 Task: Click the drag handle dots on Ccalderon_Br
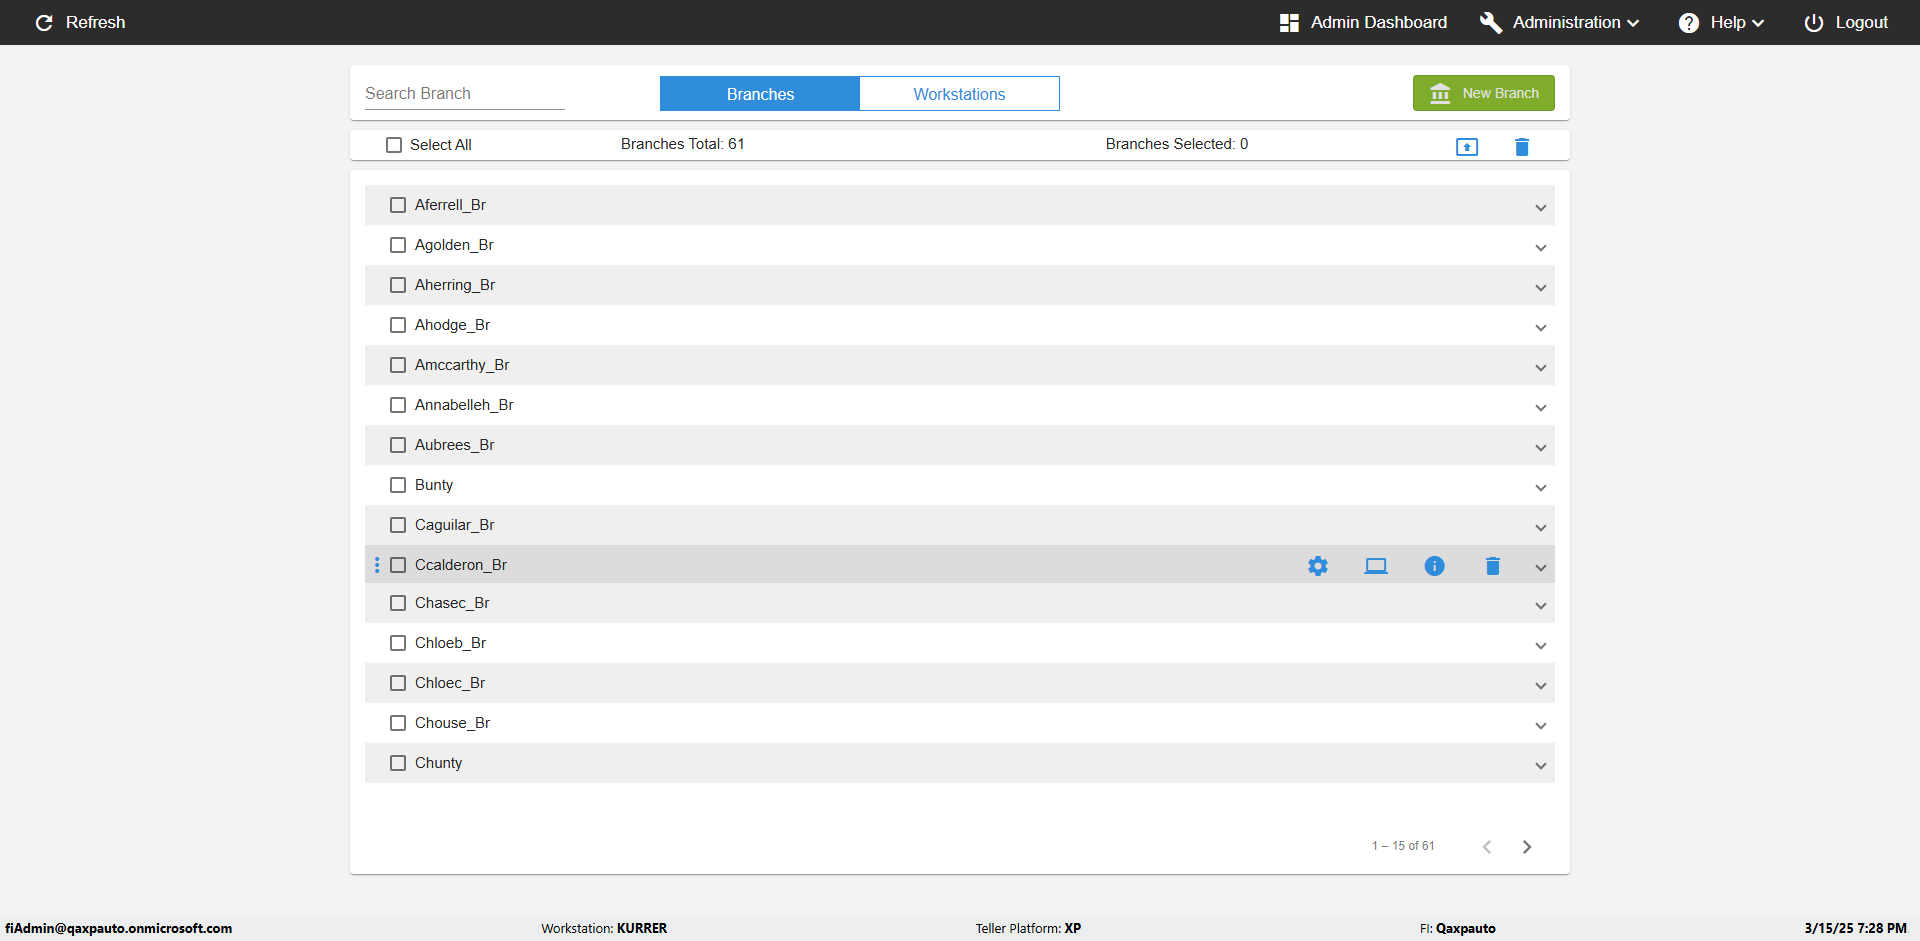tap(377, 565)
